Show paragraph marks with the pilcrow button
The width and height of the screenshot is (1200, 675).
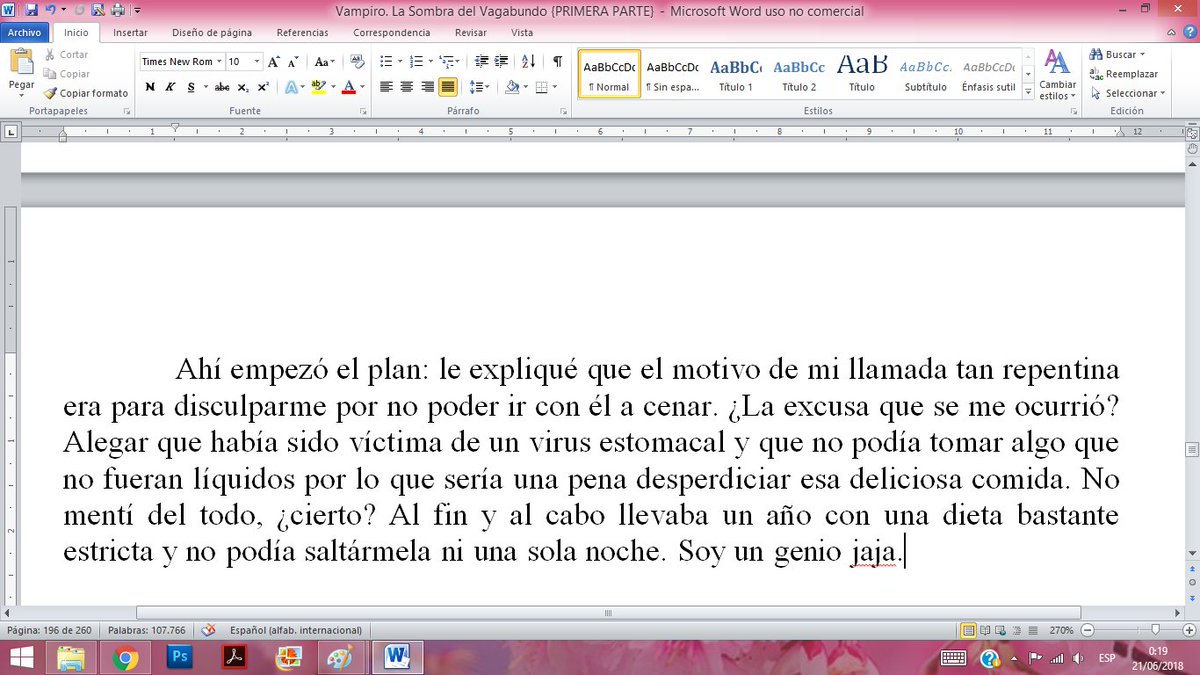pyautogui.click(x=557, y=62)
